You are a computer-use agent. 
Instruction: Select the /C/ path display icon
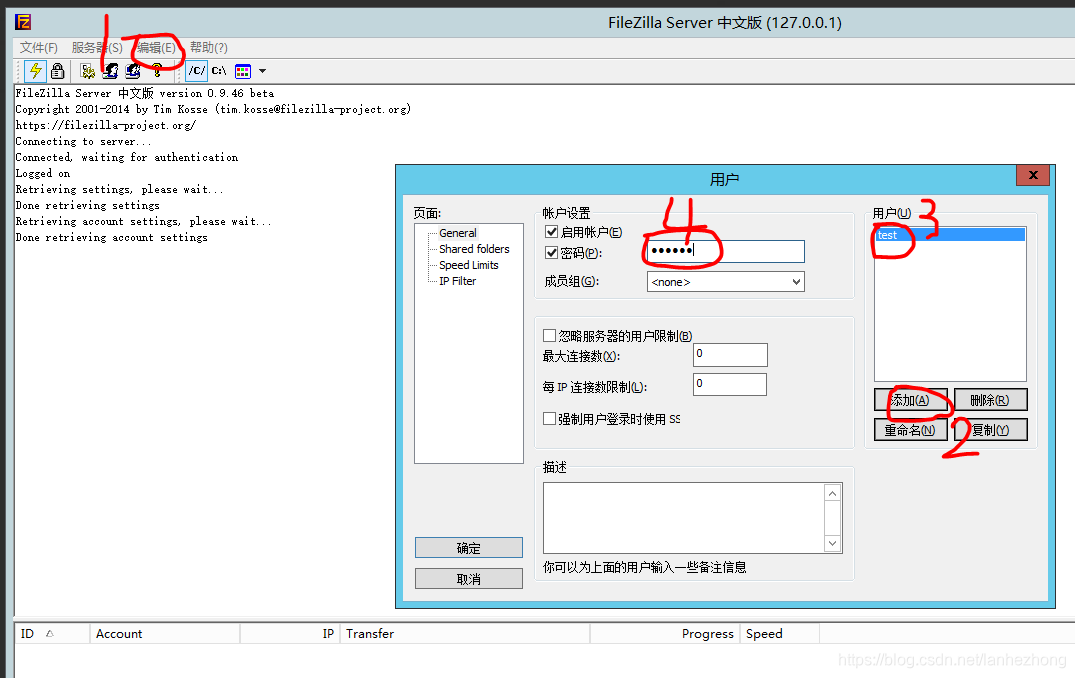click(x=196, y=71)
